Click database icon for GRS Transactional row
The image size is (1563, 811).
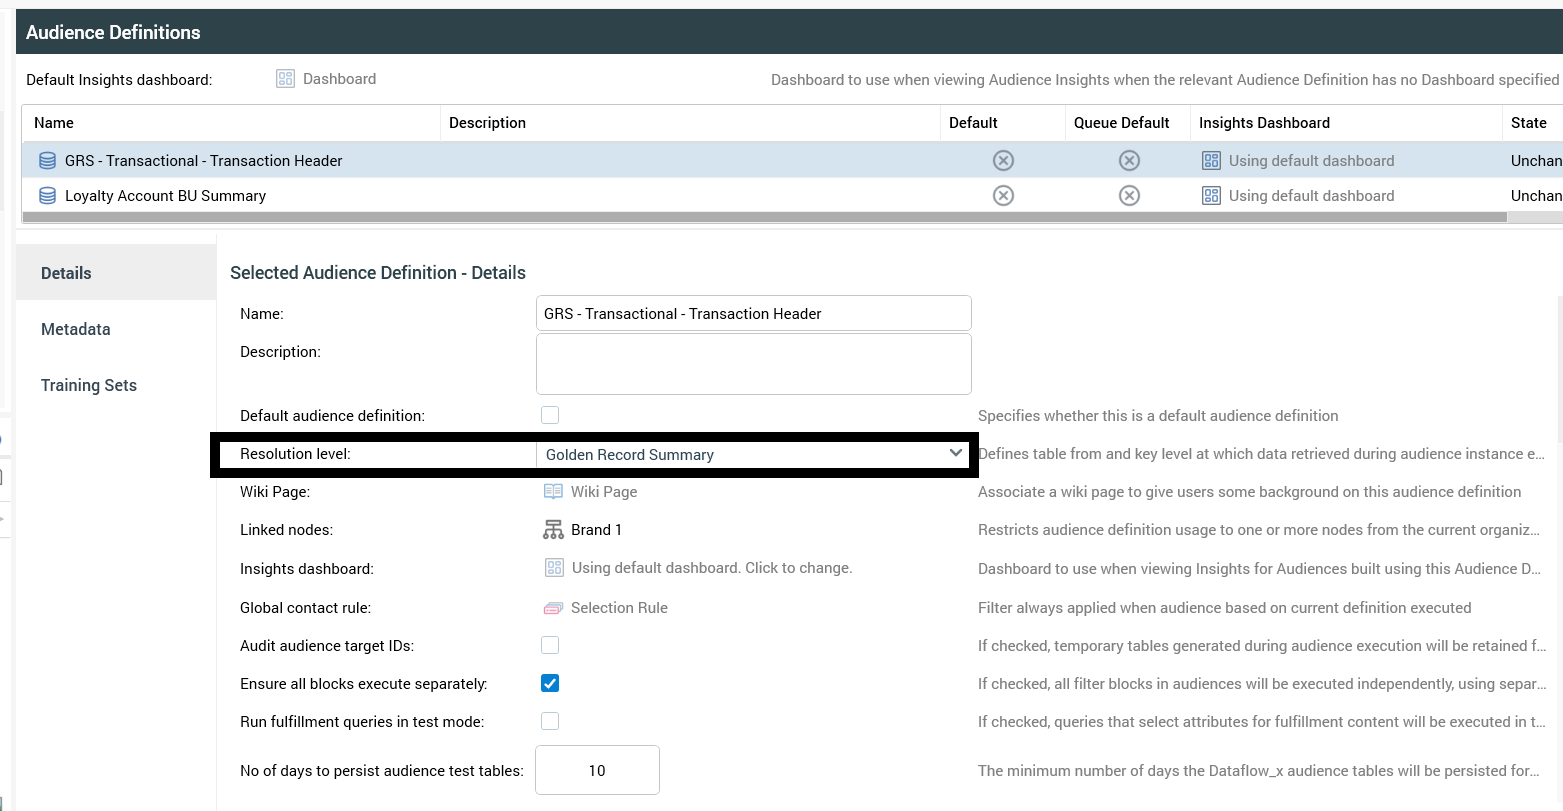pyautogui.click(x=47, y=161)
